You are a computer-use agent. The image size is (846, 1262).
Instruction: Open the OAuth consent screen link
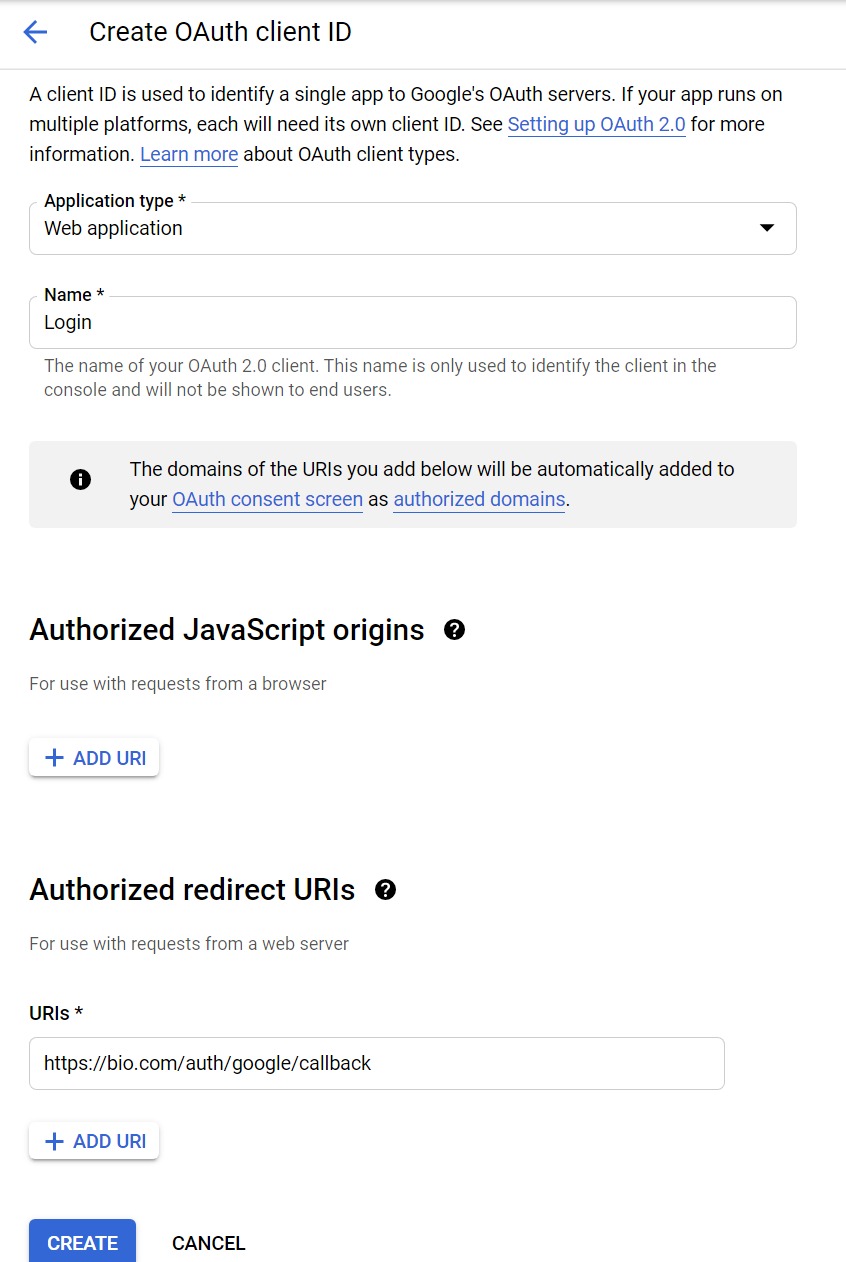[267, 499]
